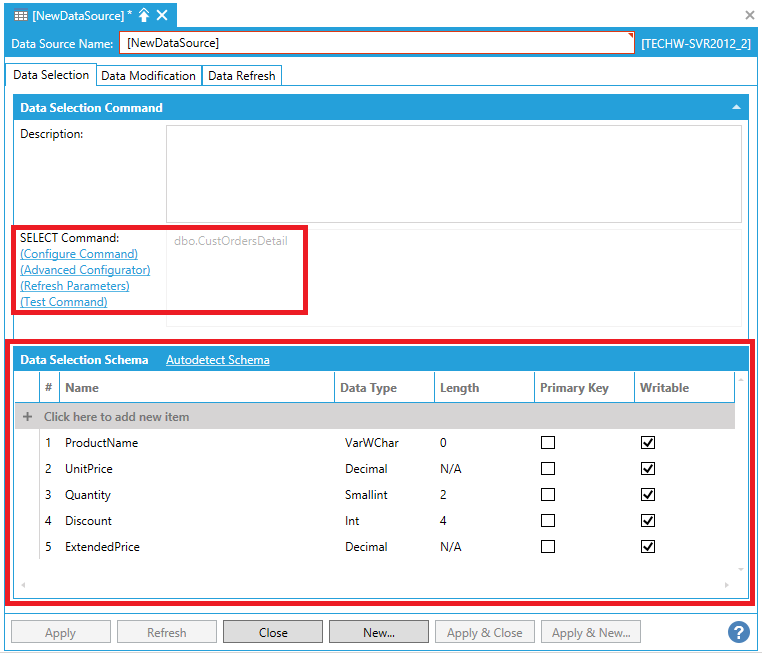
Task: Toggle Primary Key checkbox for ProductName
Action: (x=548, y=443)
